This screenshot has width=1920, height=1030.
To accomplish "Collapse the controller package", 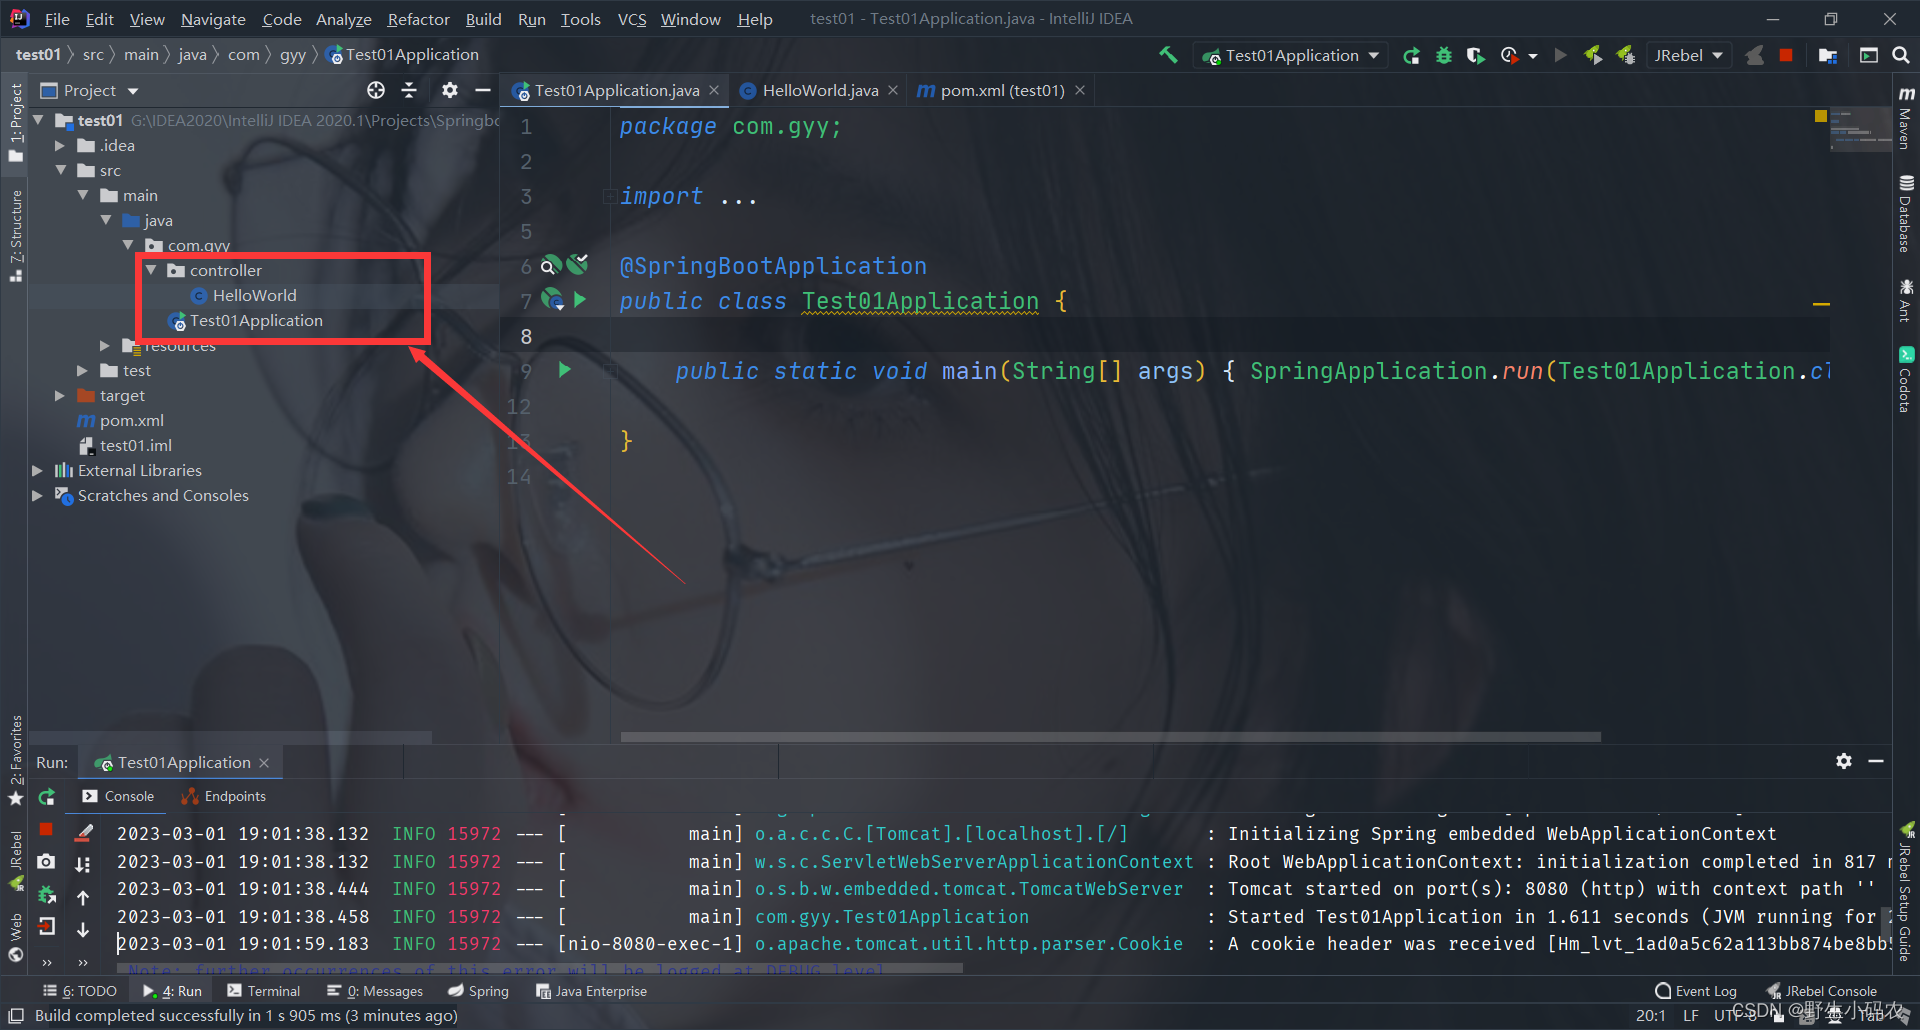I will tap(151, 270).
